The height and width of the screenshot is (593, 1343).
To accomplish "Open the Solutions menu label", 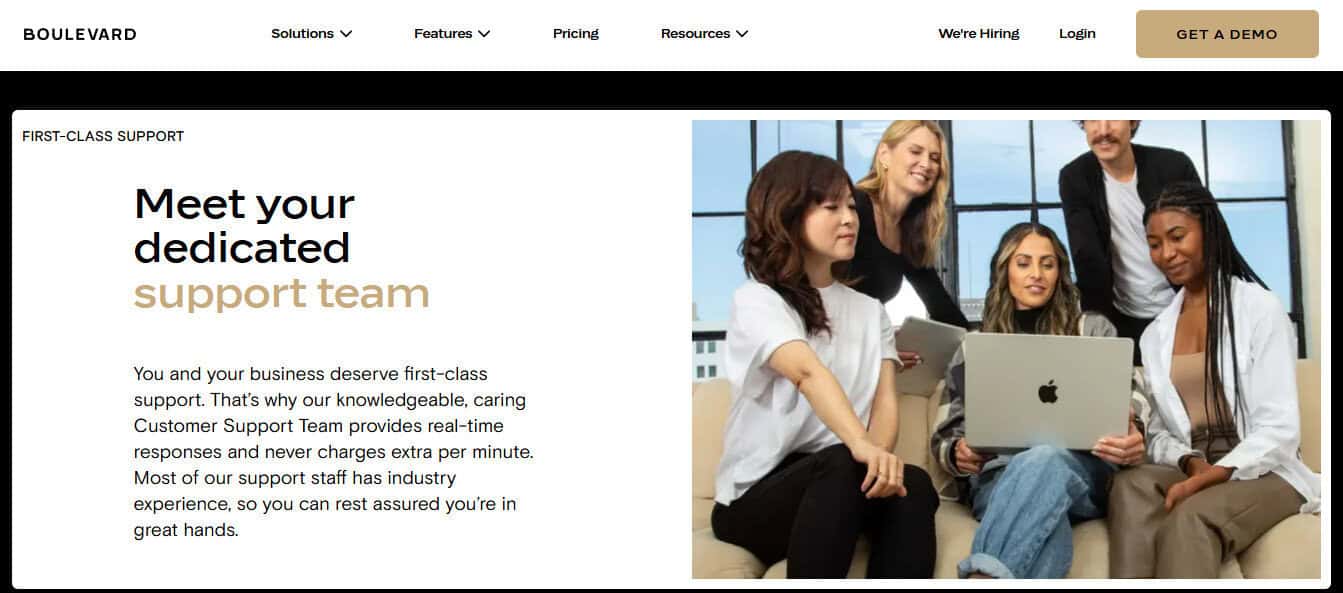I will tap(302, 34).
